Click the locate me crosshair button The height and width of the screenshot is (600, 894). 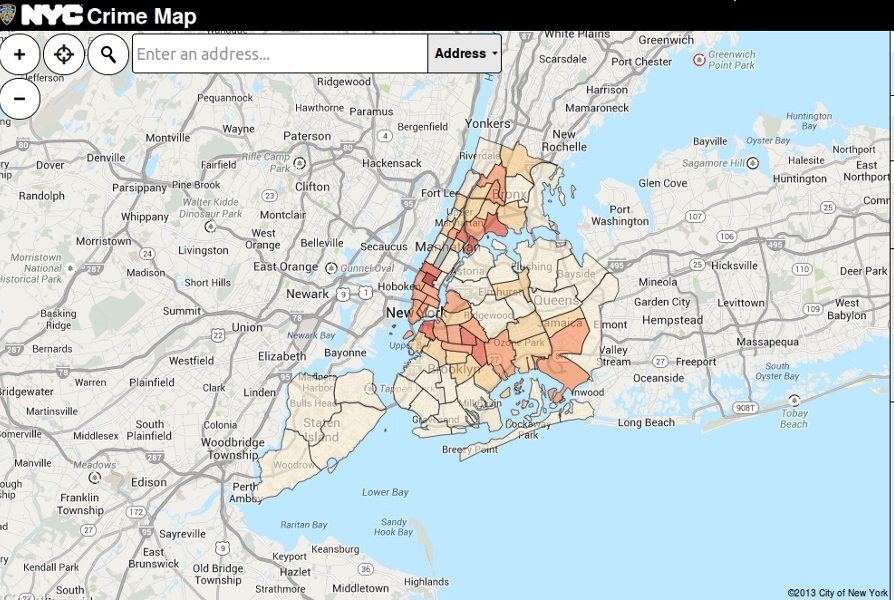tap(64, 54)
